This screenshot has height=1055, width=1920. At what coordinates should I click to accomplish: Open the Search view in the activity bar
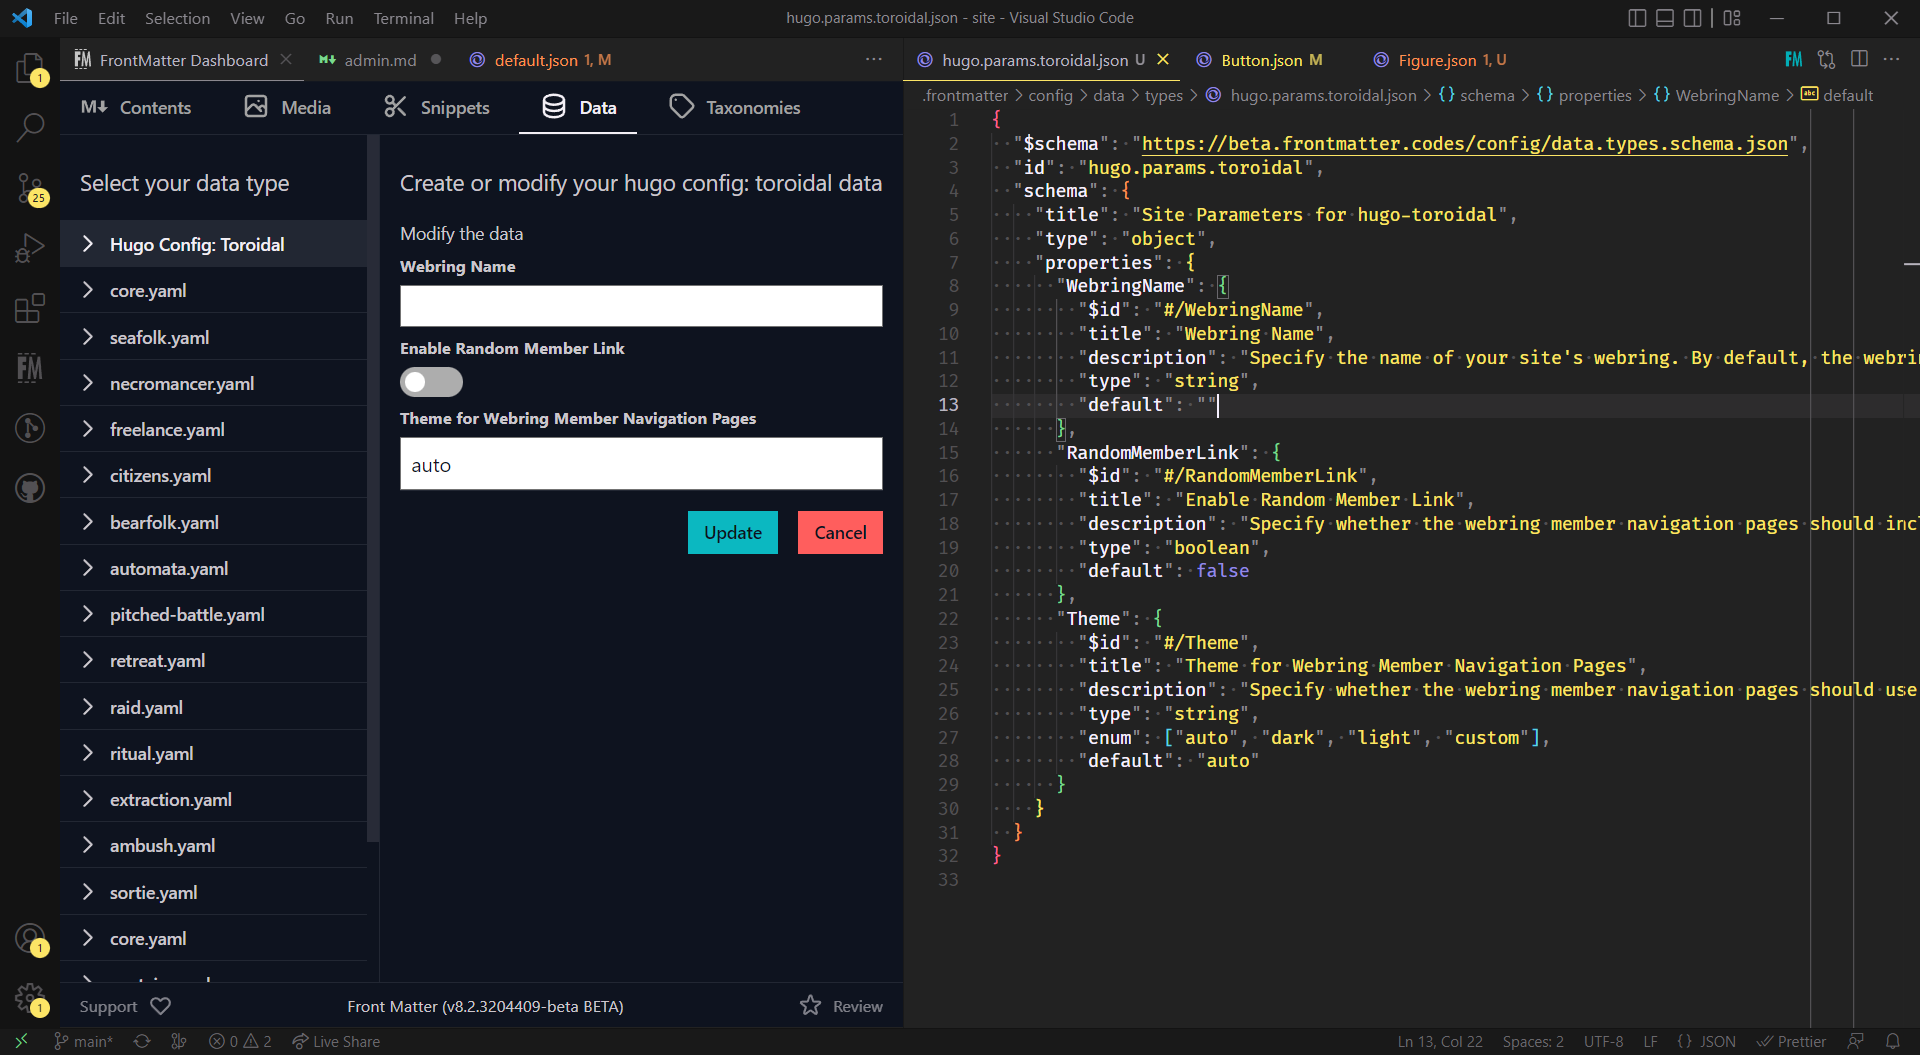(x=30, y=128)
